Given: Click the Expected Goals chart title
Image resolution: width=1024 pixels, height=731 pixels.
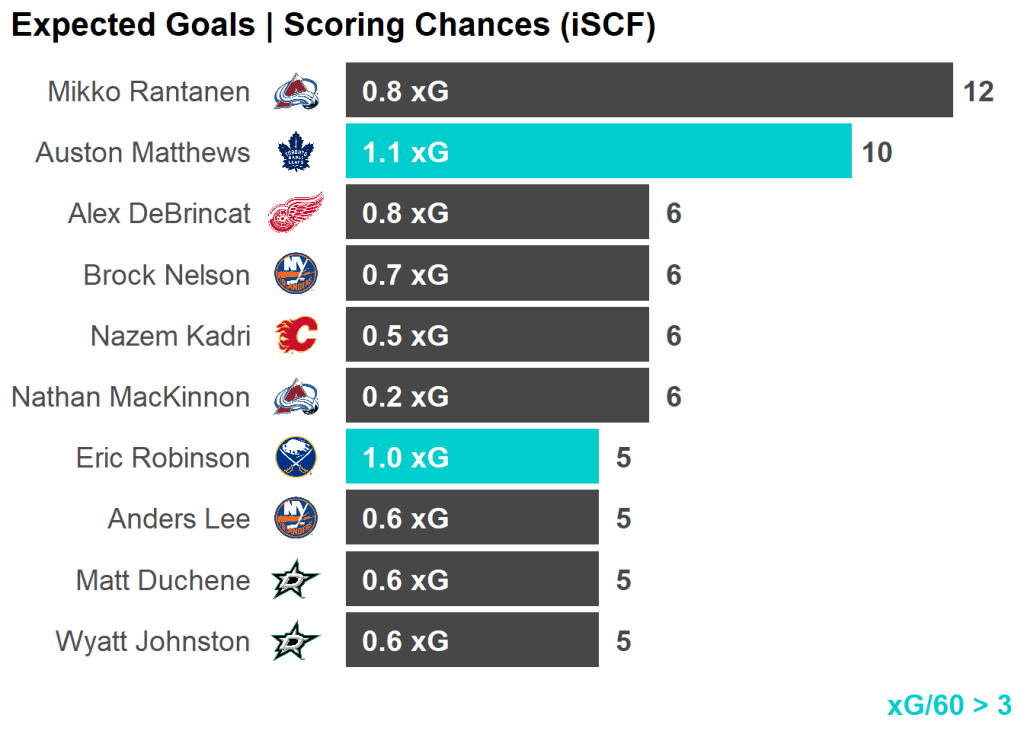Looking at the screenshot, I should tap(333, 26).
